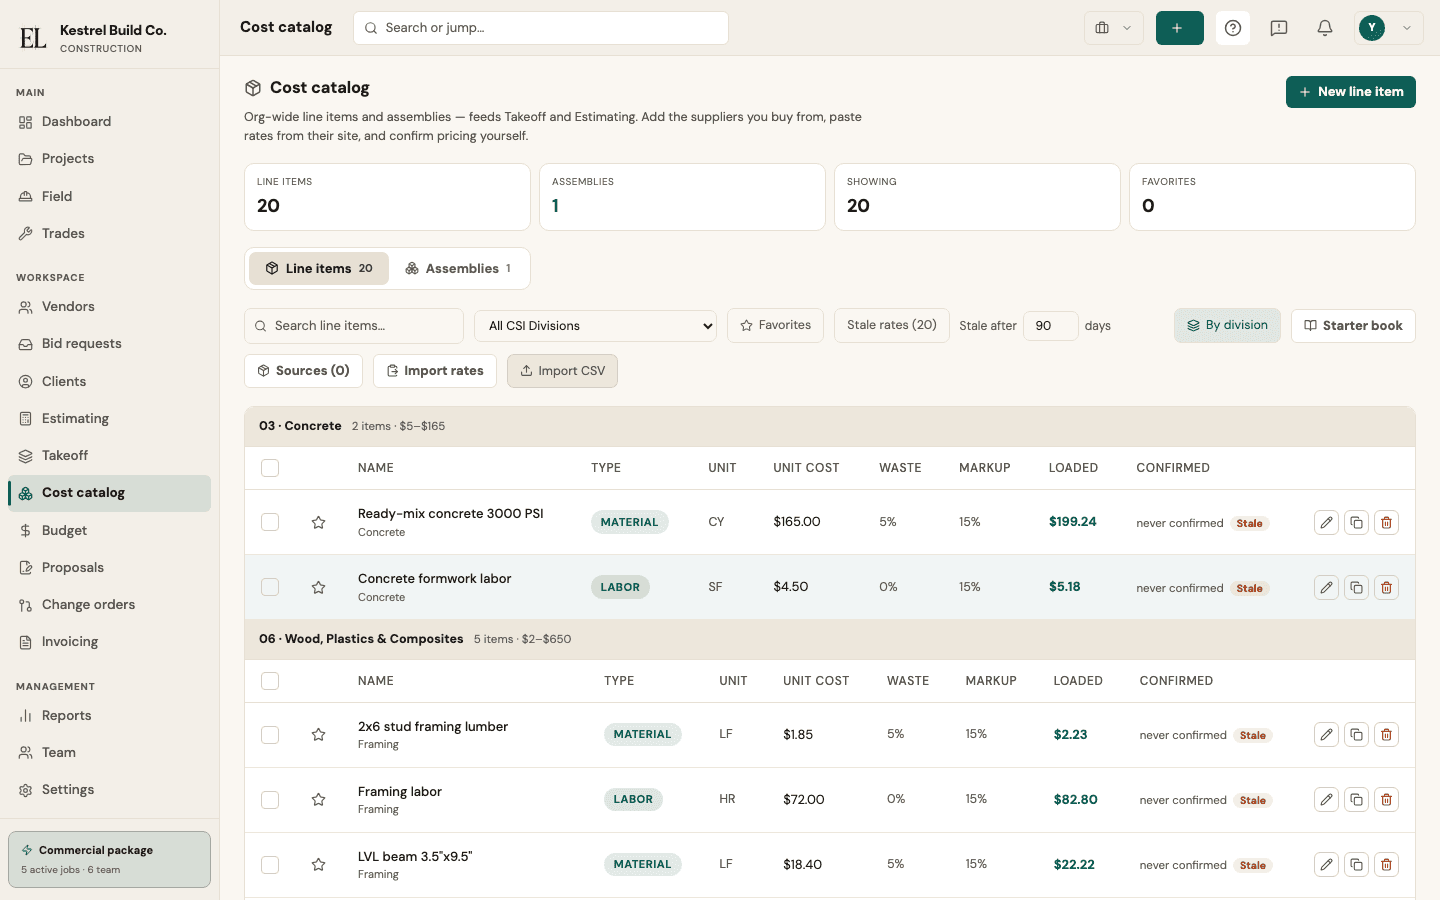Open help via question mark icon
This screenshot has width=1440, height=900.
pyautogui.click(x=1233, y=28)
